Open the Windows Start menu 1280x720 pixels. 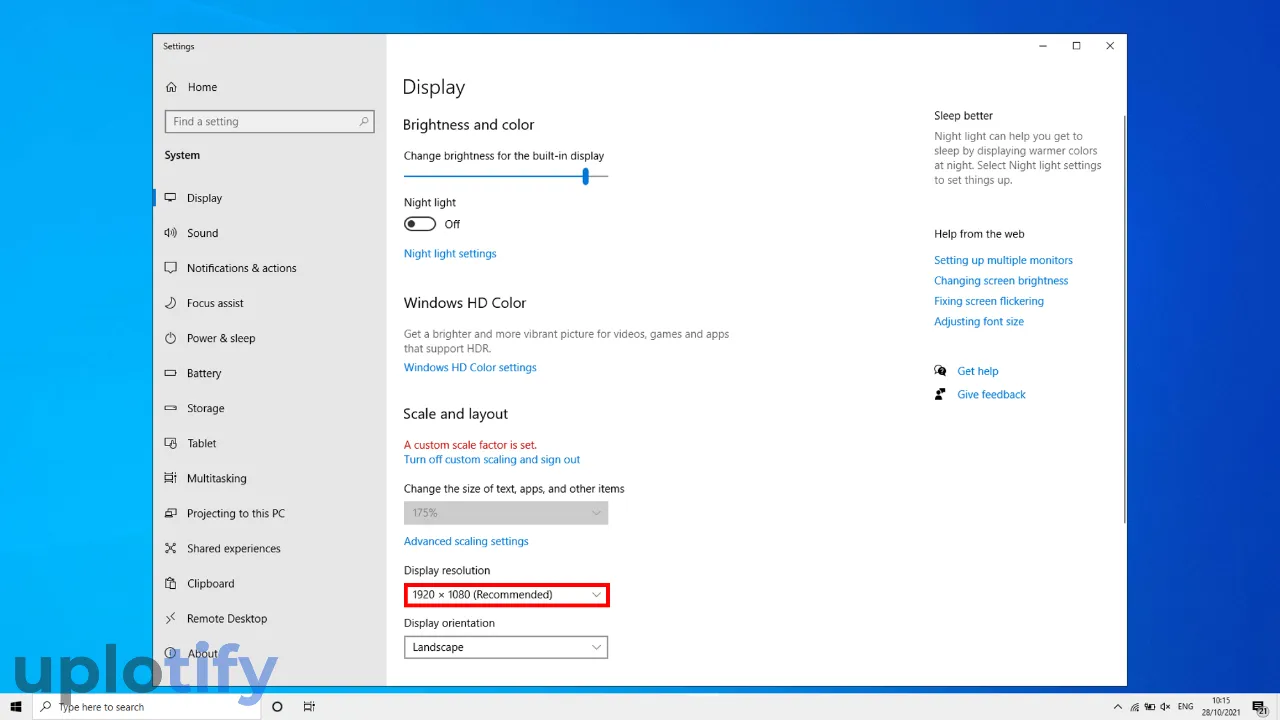click(16, 707)
